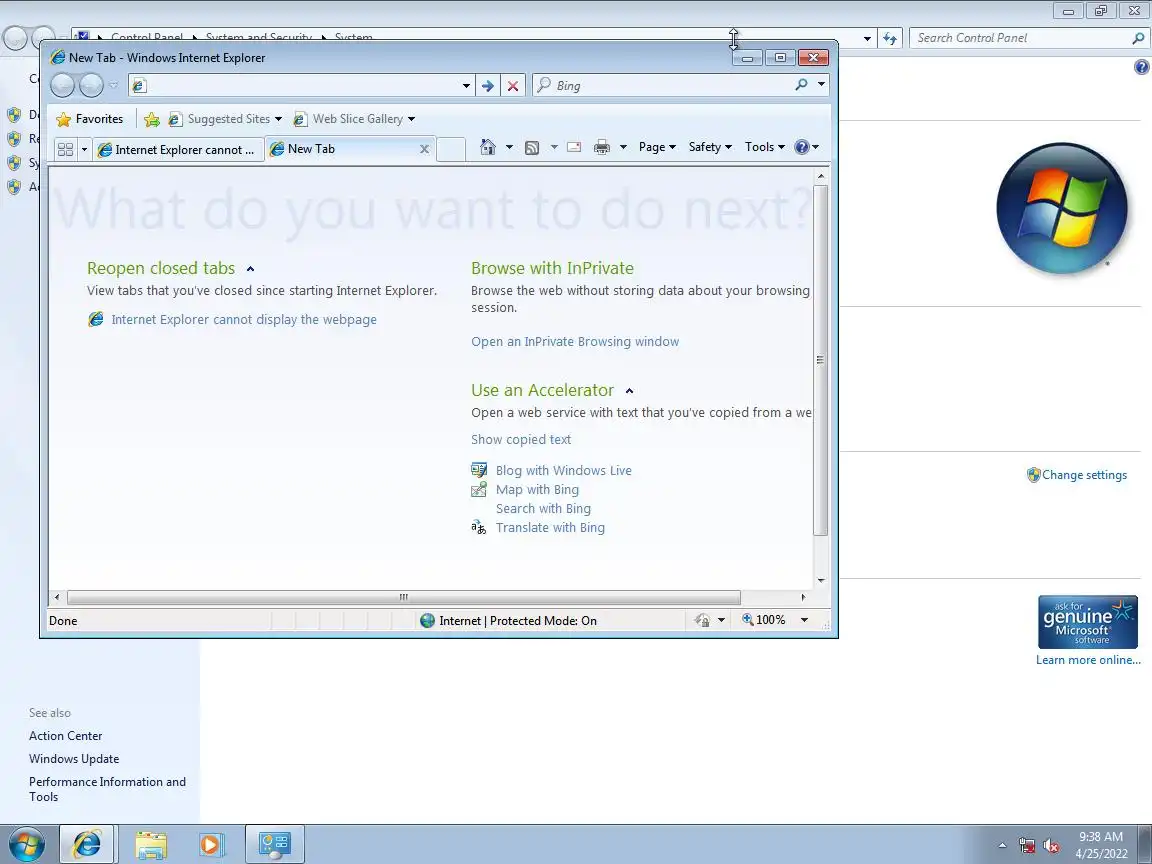Click Windows Explorer folder taskbar icon

[151, 845]
